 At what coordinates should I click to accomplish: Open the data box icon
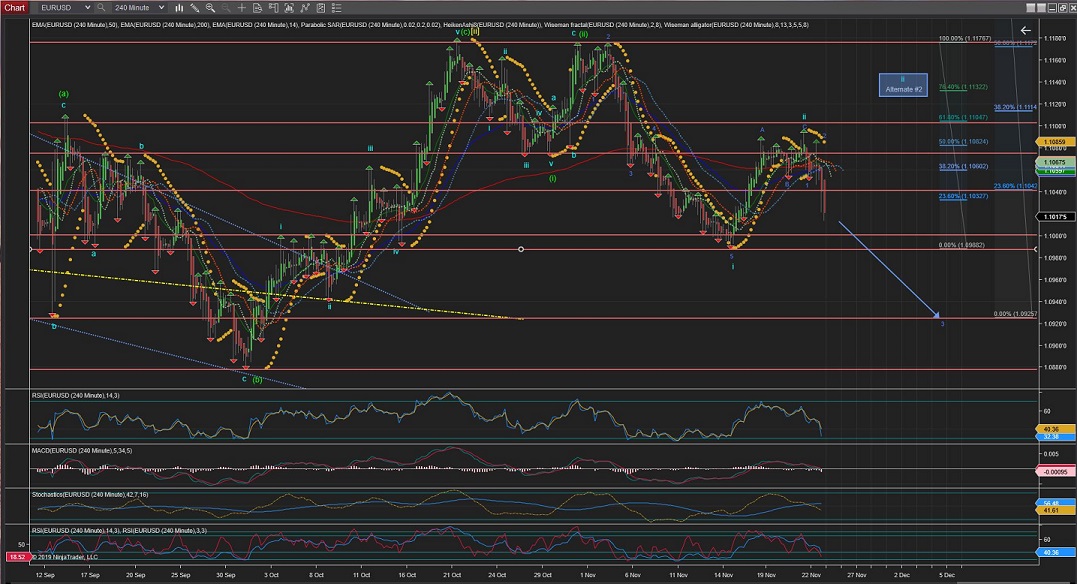click(259, 7)
